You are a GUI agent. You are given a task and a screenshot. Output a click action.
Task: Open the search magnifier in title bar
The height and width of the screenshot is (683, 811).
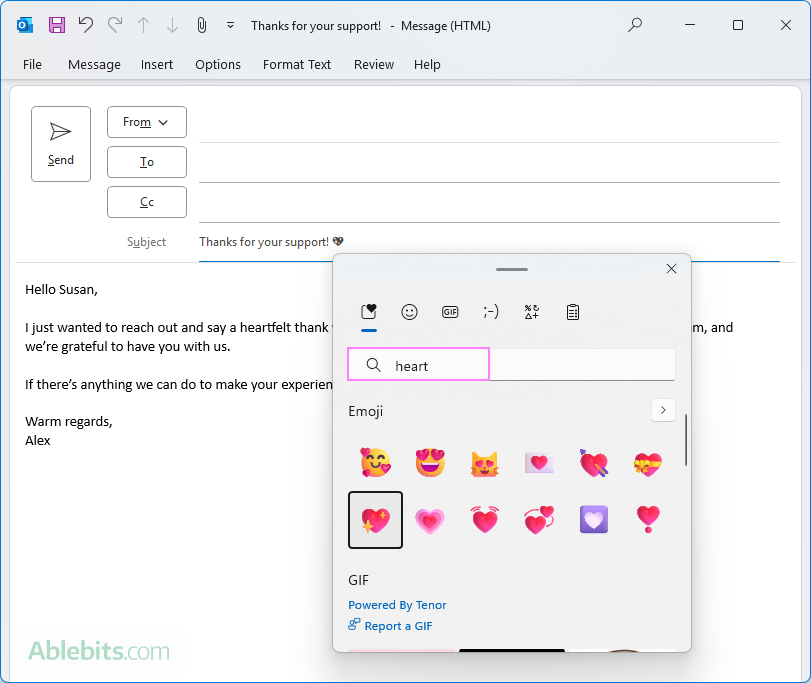coord(635,25)
